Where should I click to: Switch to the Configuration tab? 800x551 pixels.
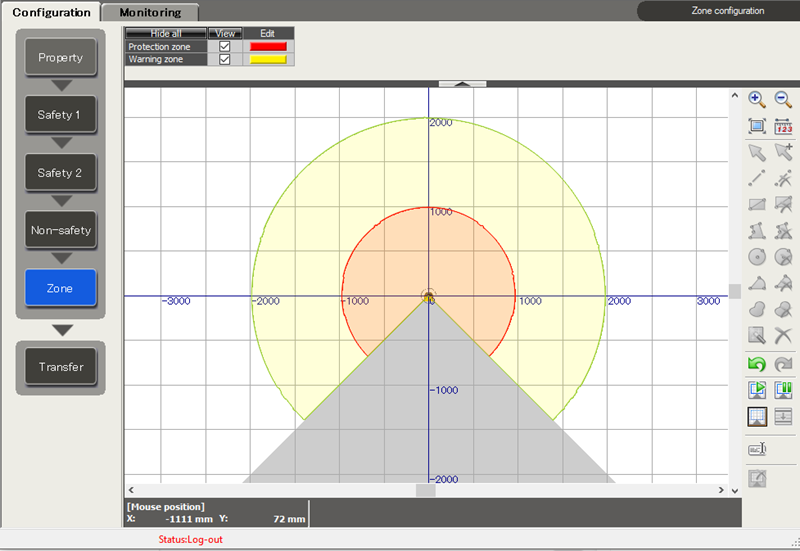[52, 12]
